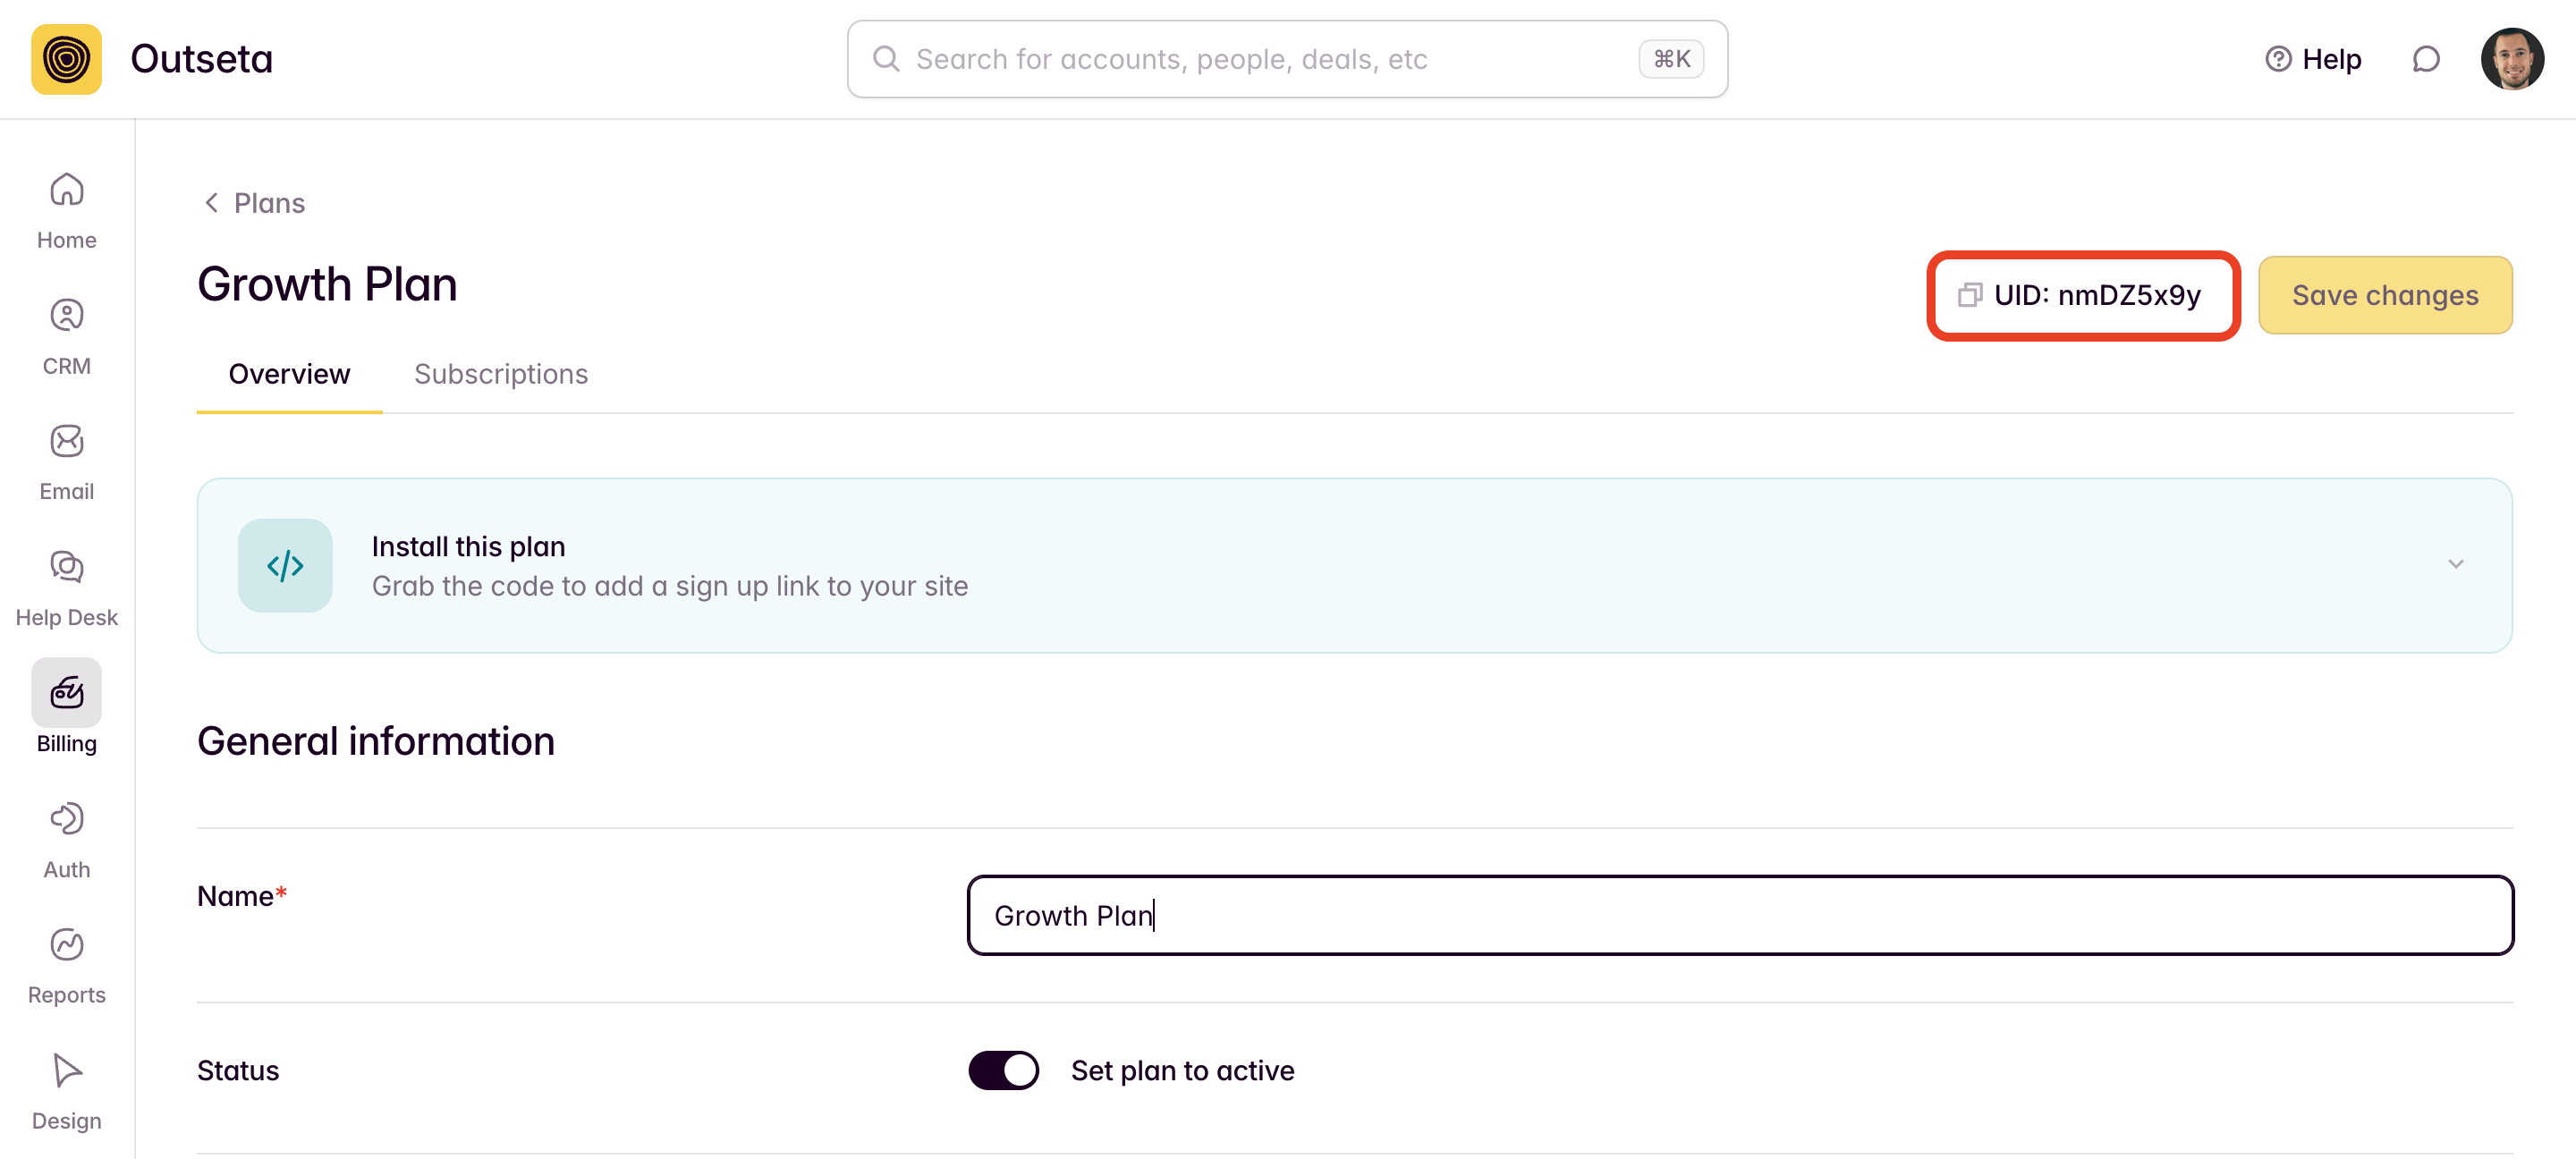
Task: Select the Overview tab
Action: 289,374
